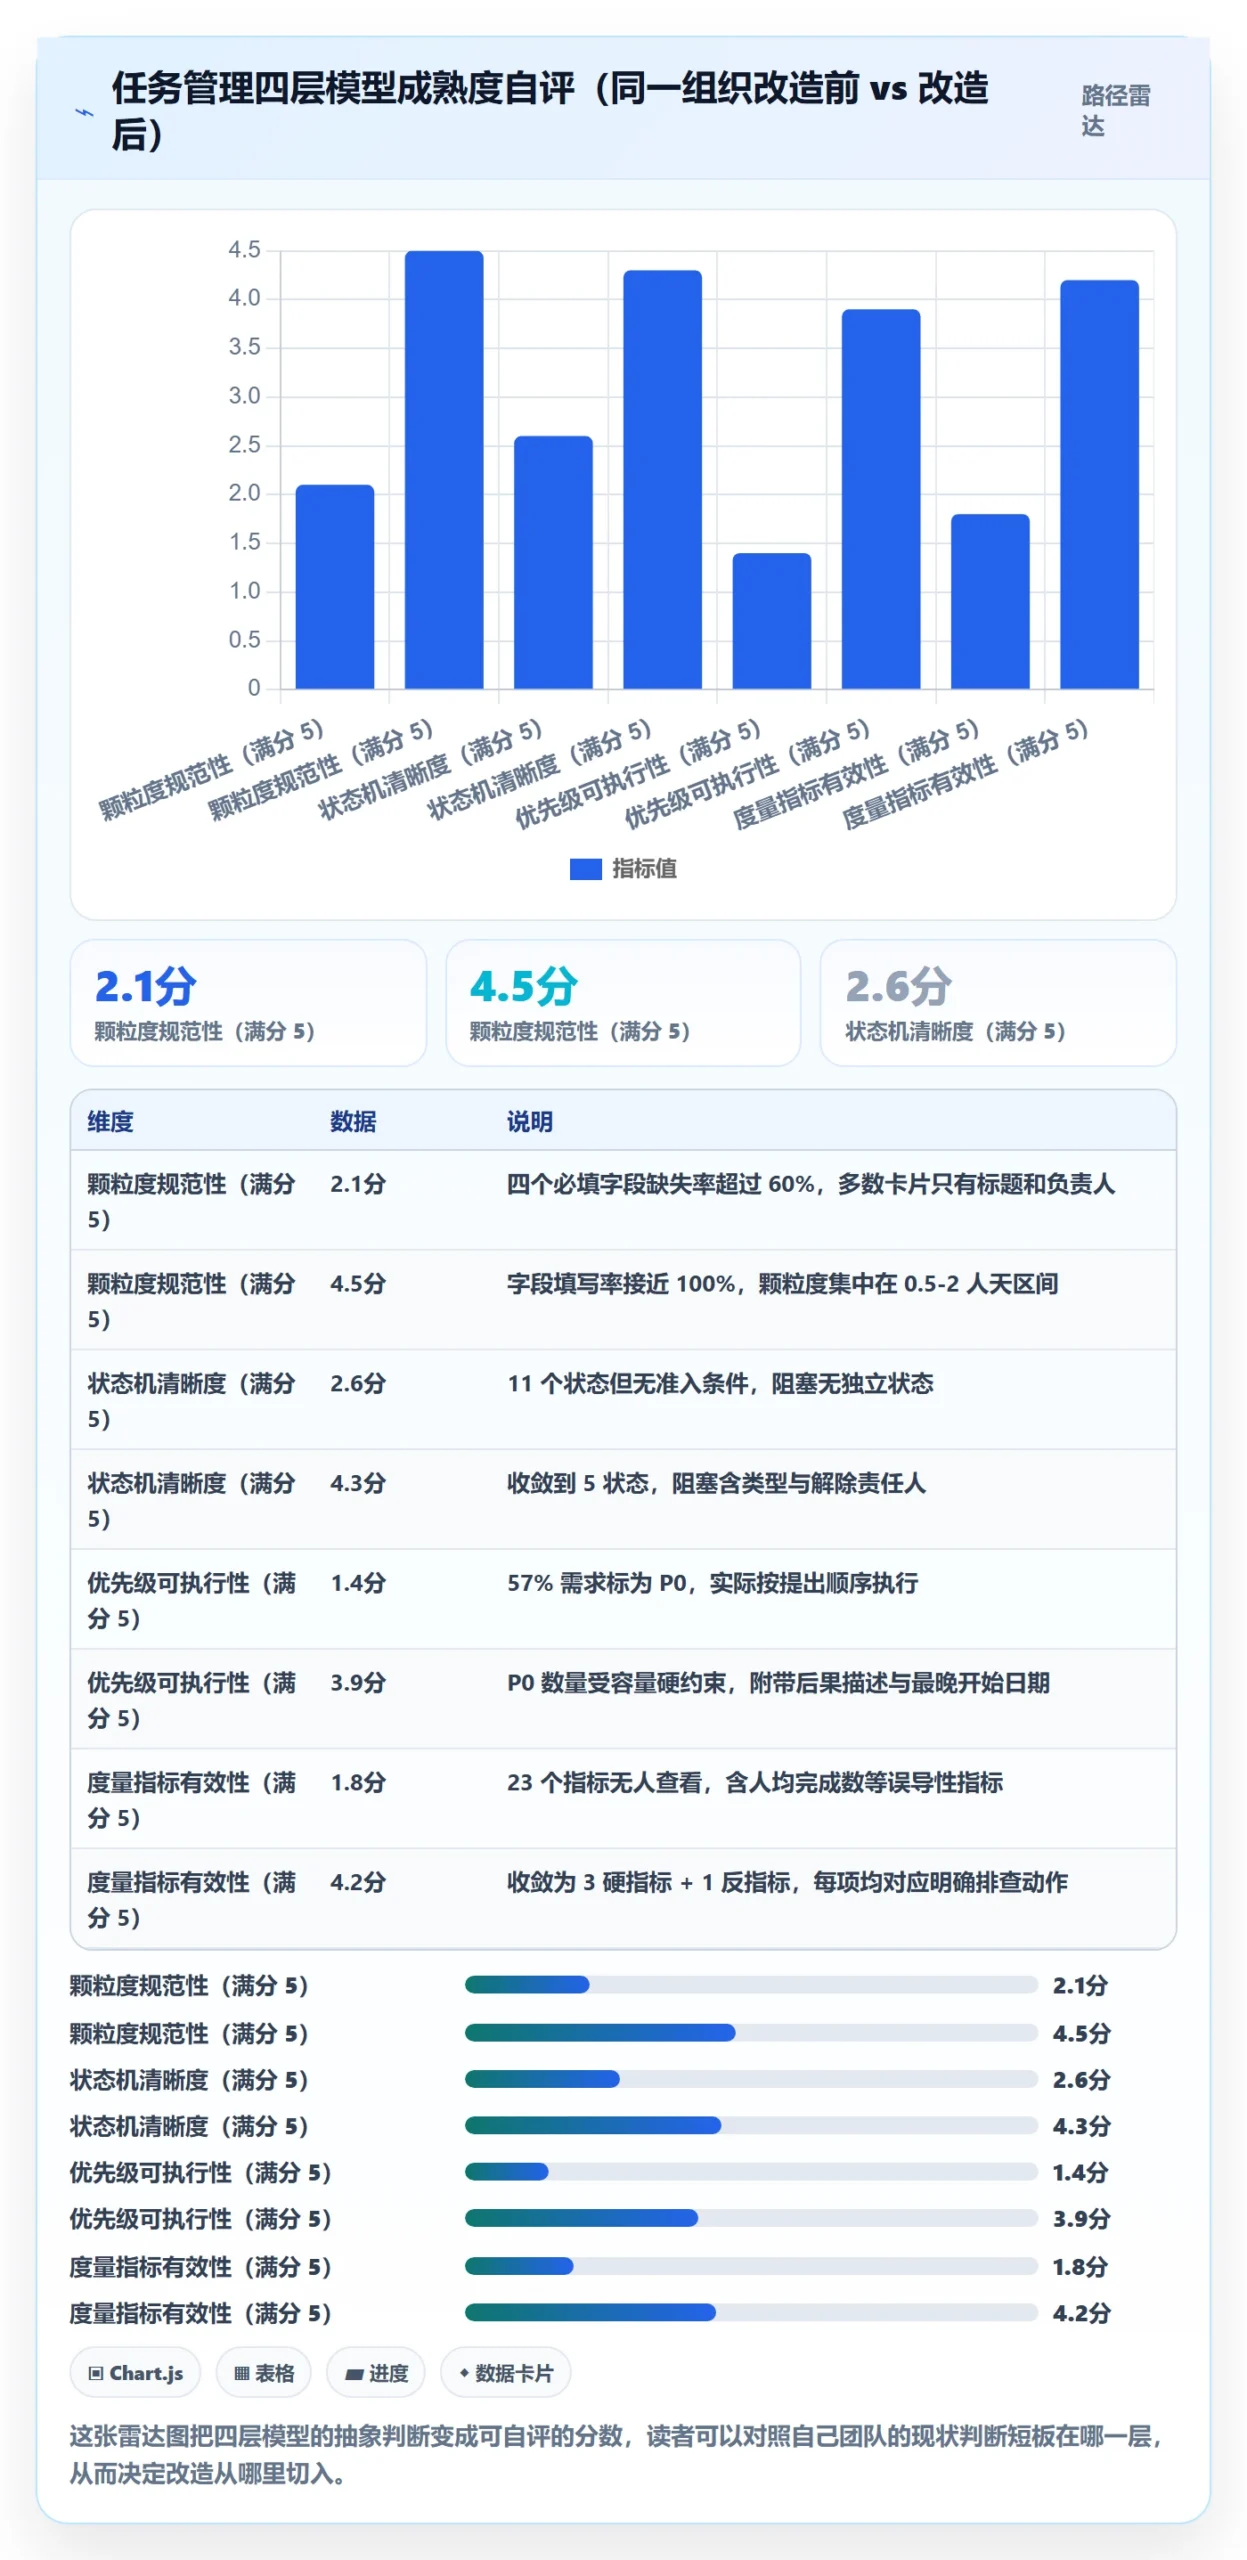The height and width of the screenshot is (2560, 1247).
Task: Click the progress bar valued 4.2分
Action: coord(751,2313)
